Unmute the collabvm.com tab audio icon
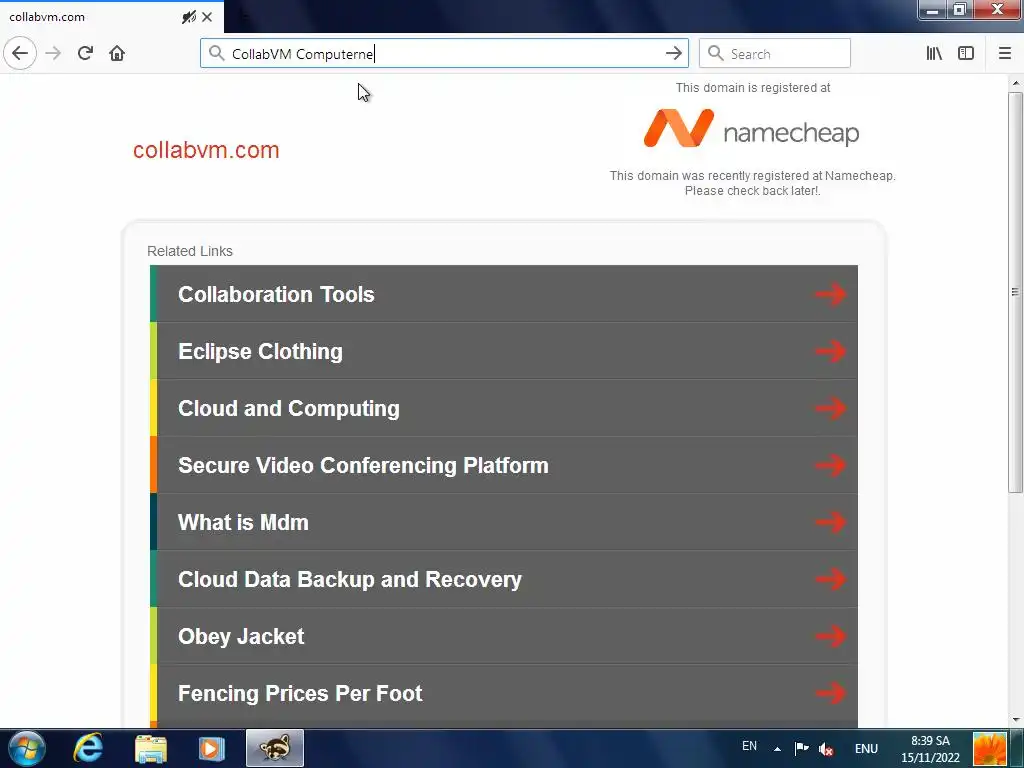The image size is (1024, 768). pos(189,17)
